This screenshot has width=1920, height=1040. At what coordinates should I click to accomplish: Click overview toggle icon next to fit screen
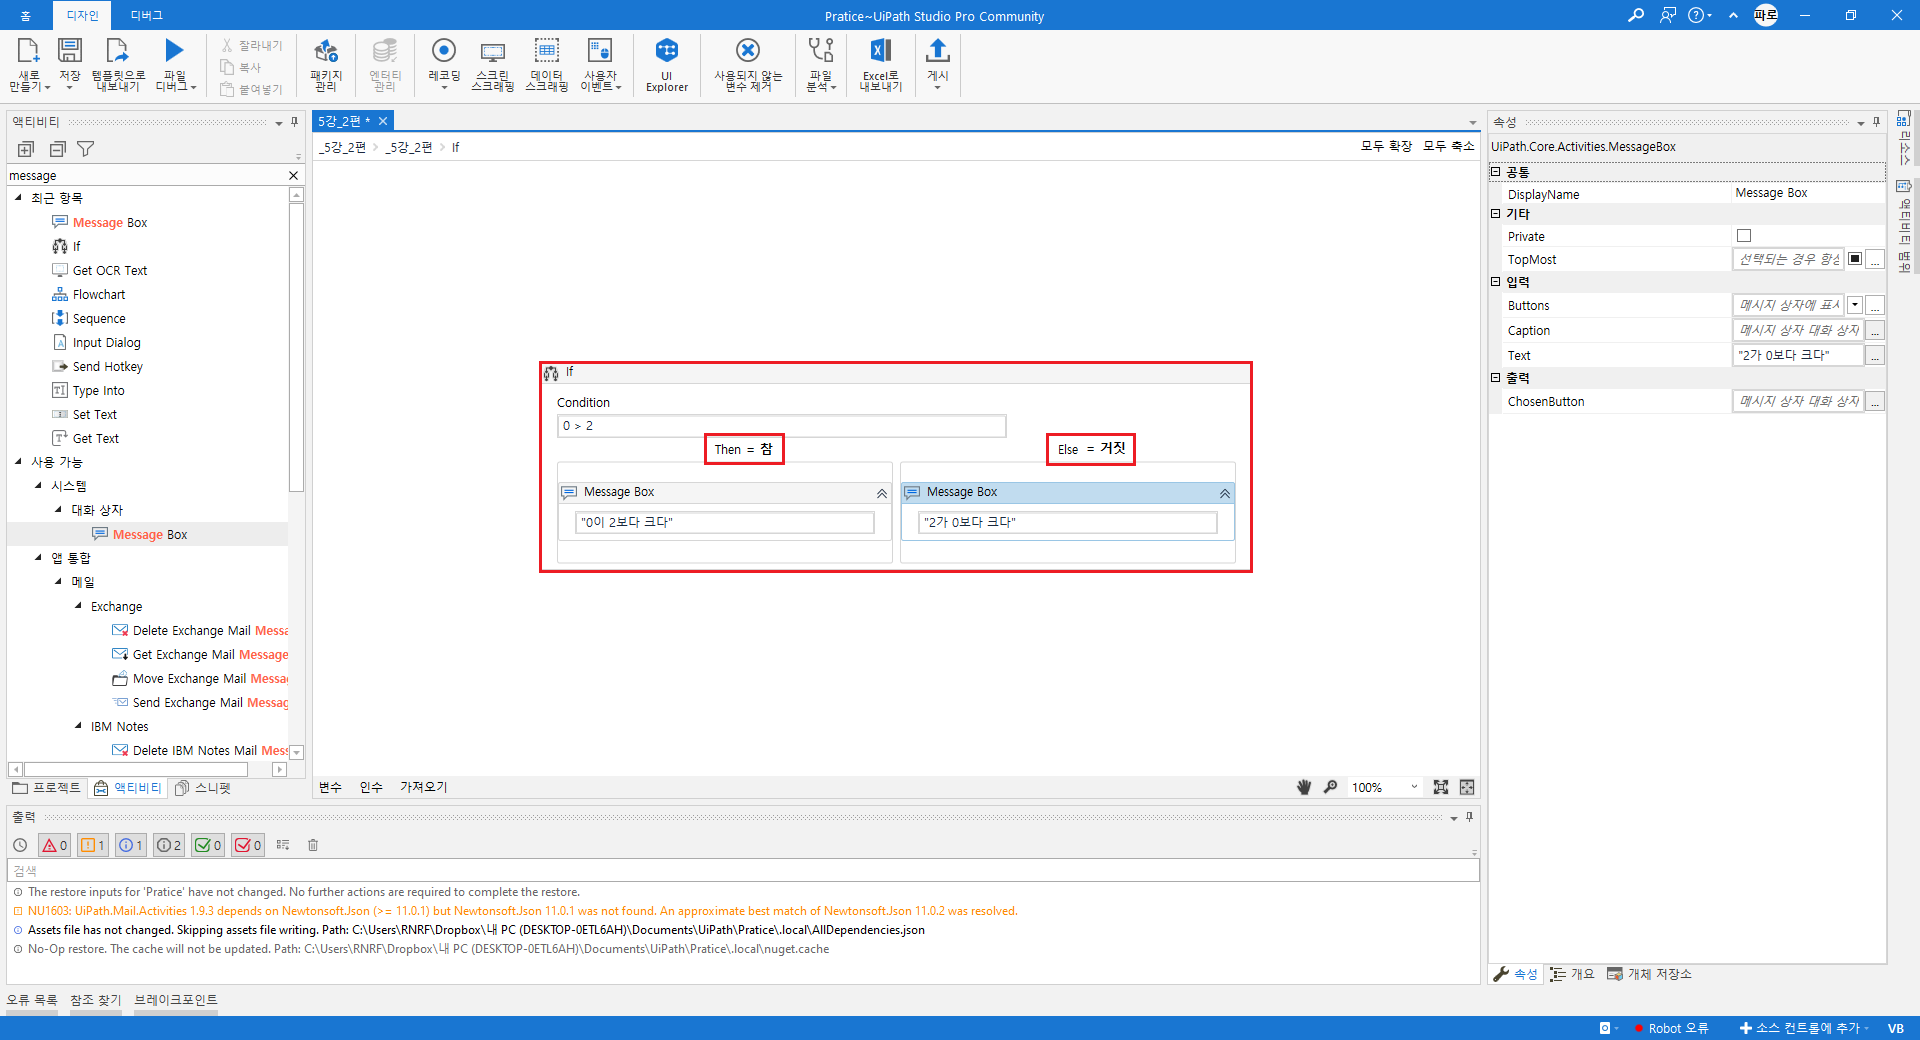point(1467,787)
